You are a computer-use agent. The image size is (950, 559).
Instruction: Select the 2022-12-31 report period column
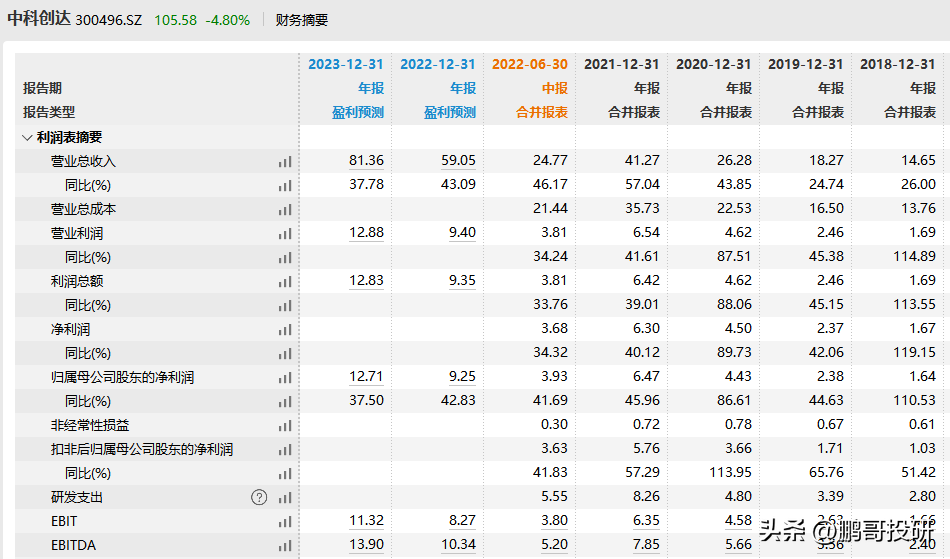coord(438,64)
